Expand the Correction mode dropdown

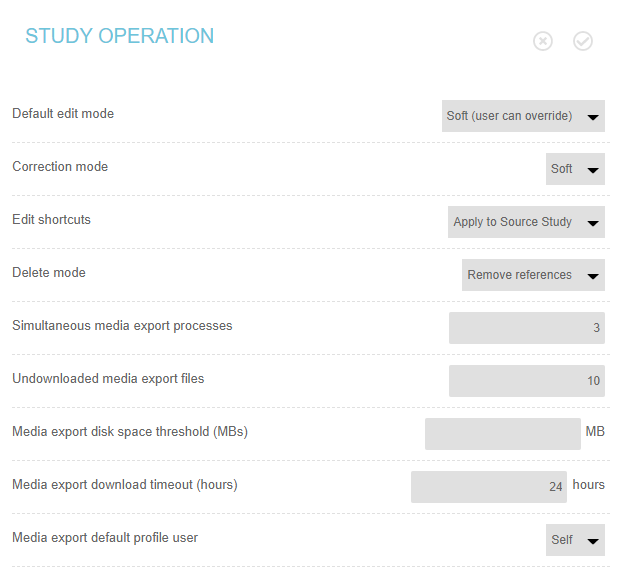[x=575, y=169]
